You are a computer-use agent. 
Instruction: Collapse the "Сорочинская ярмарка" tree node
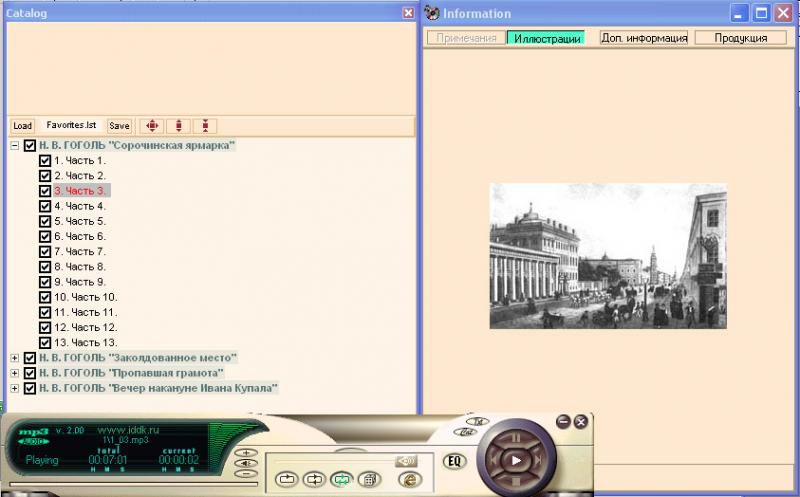click(x=15, y=145)
